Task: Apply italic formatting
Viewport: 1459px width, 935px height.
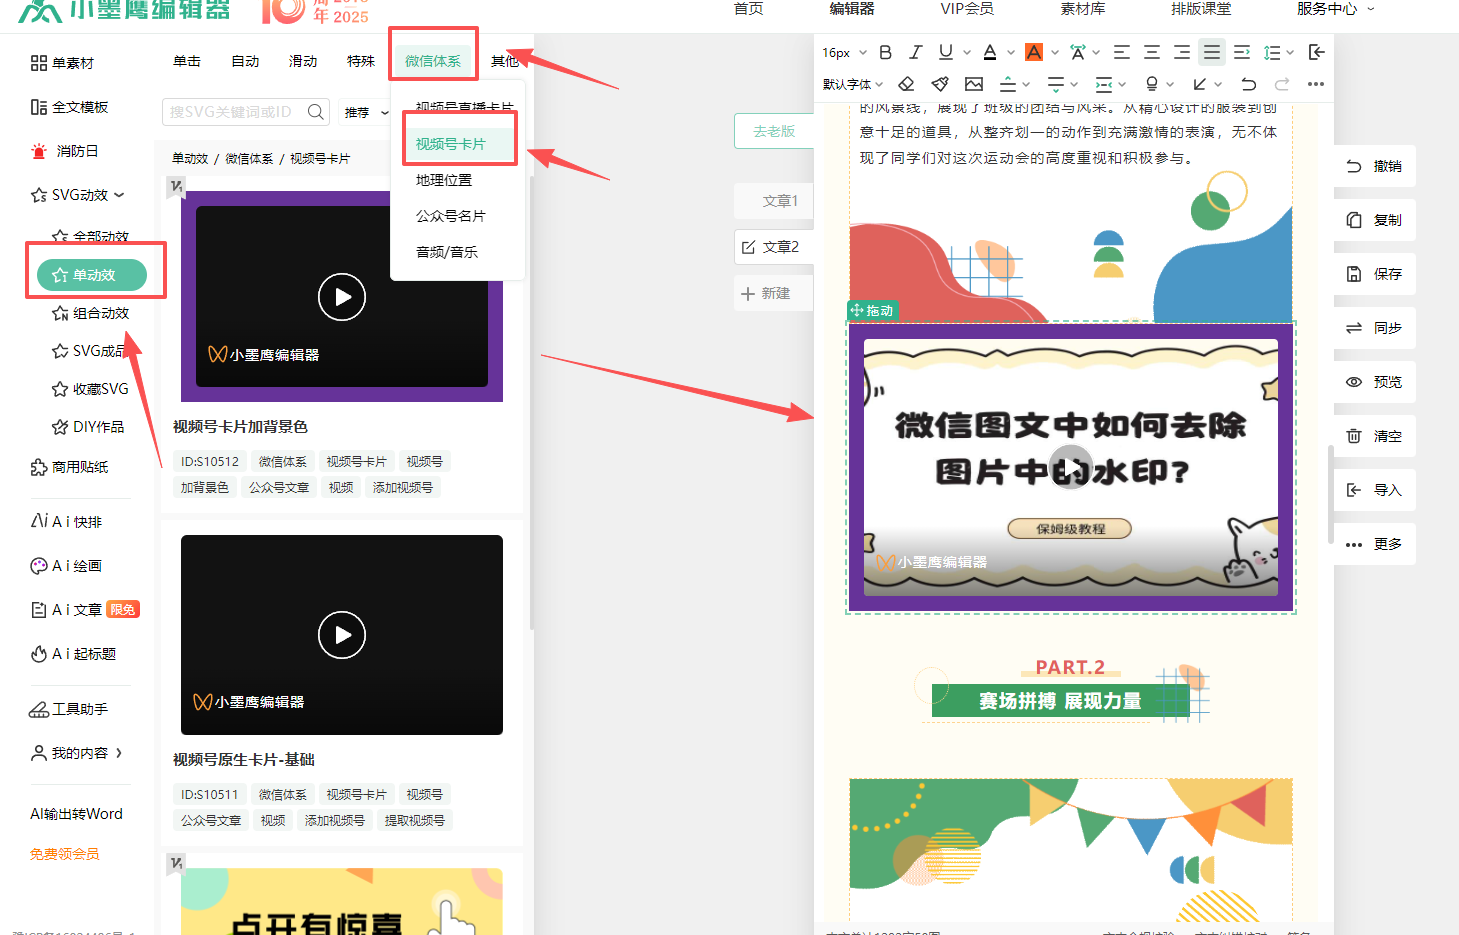Action: point(915,52)
